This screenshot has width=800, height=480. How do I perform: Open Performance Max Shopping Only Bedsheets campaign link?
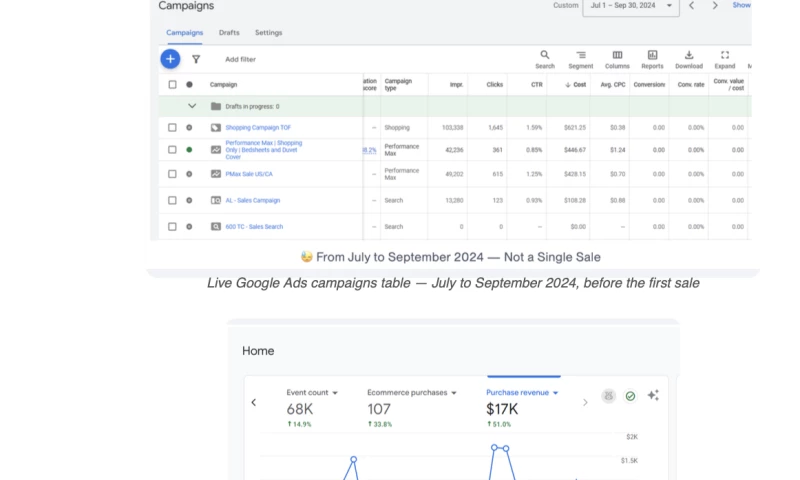point(264,150)
